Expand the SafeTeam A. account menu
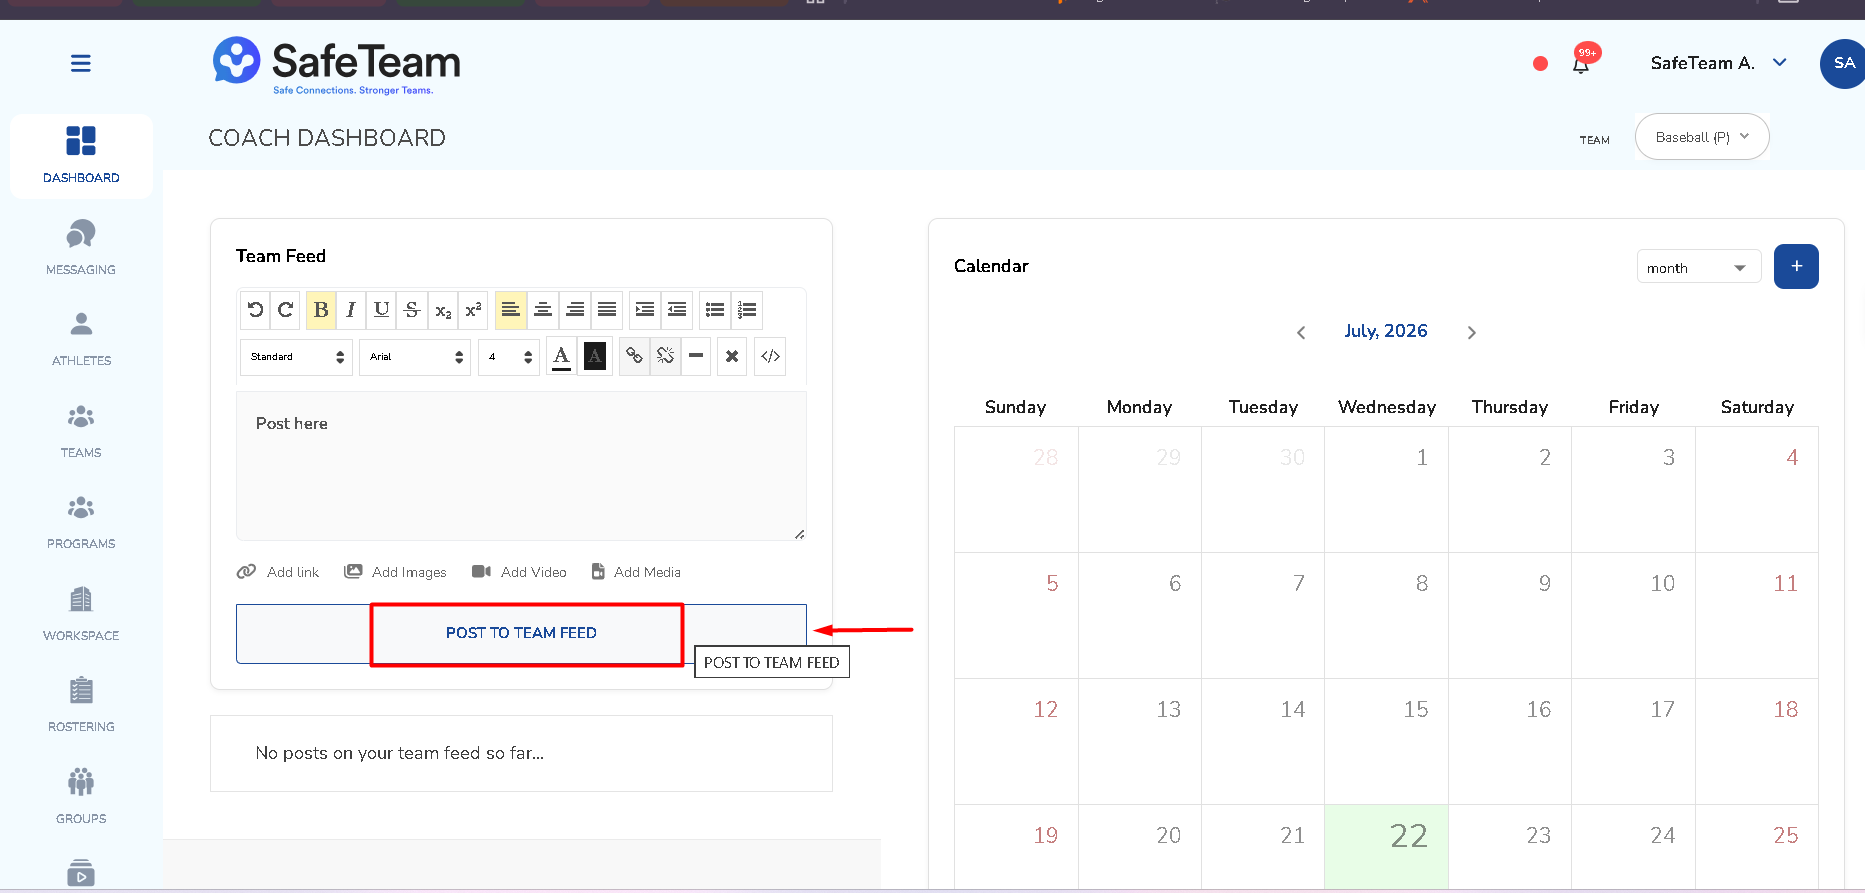 [x=1719, y=63]
